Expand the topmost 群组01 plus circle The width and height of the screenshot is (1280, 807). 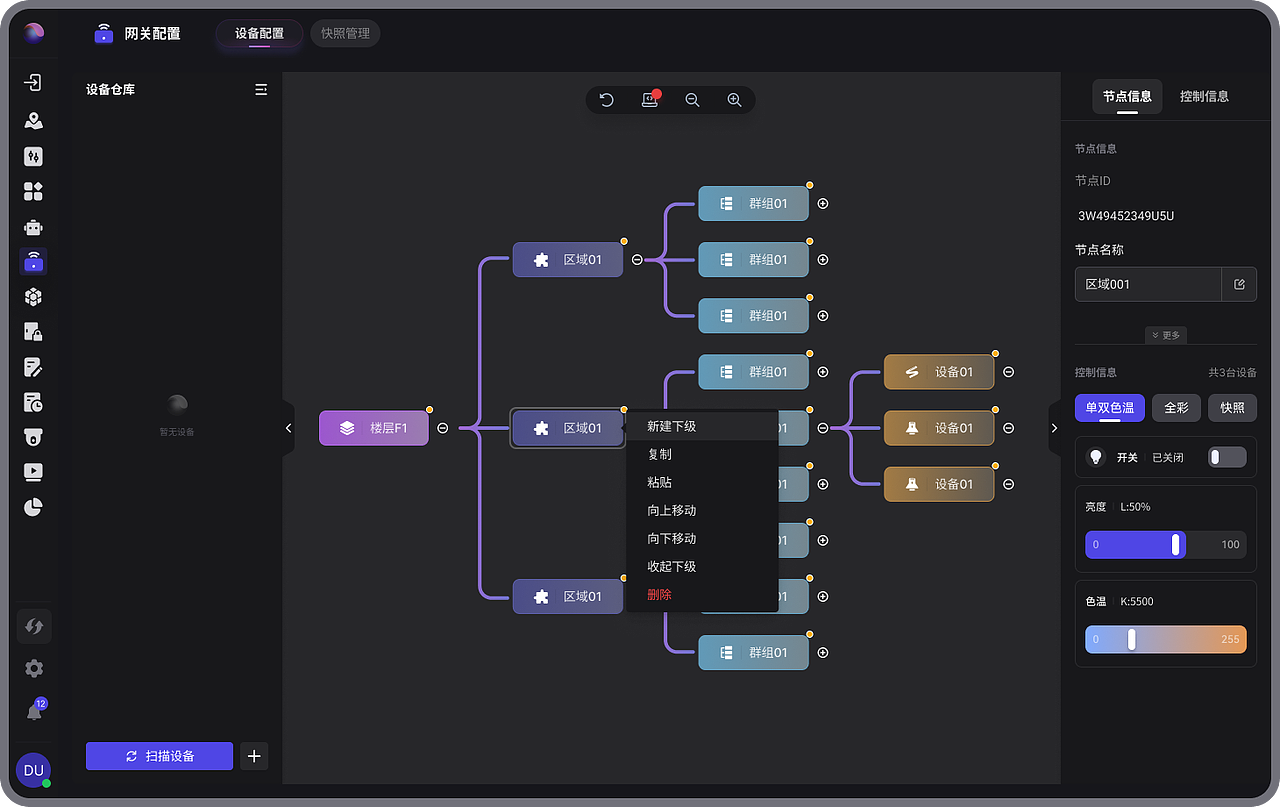(x=823, y=203)
